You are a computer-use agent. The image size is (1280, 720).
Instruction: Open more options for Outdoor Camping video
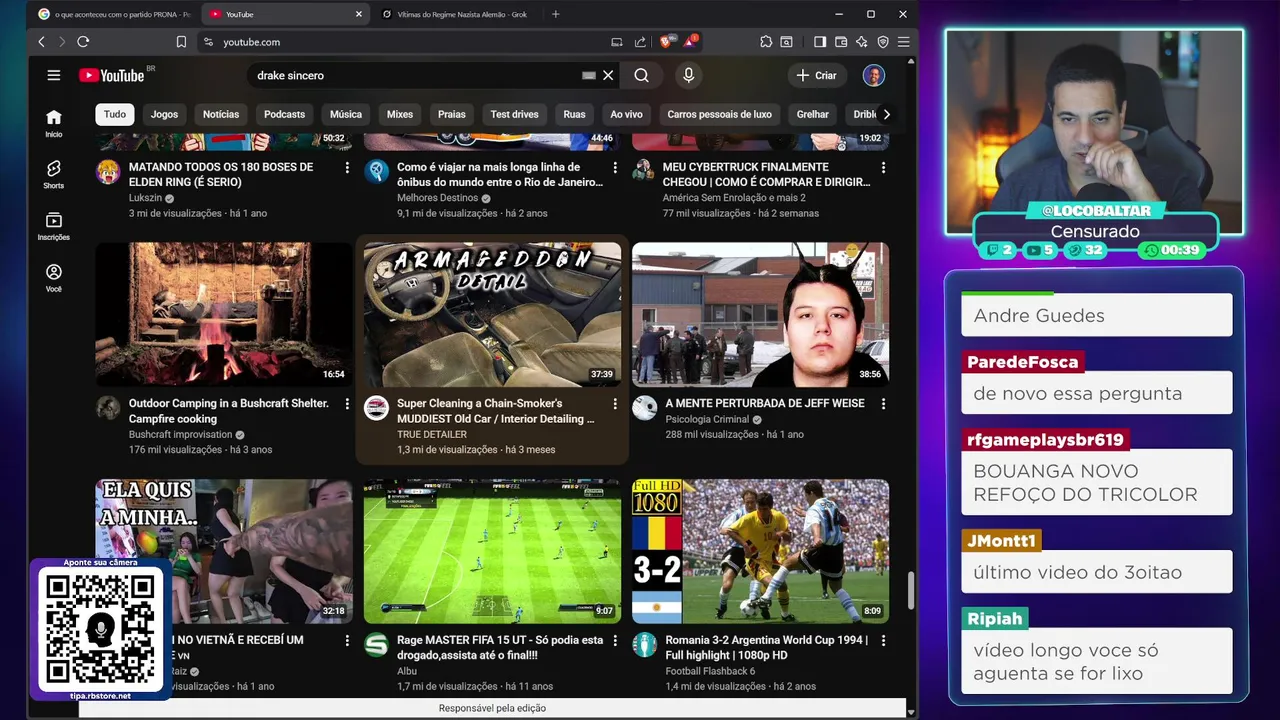click(347, 404)
